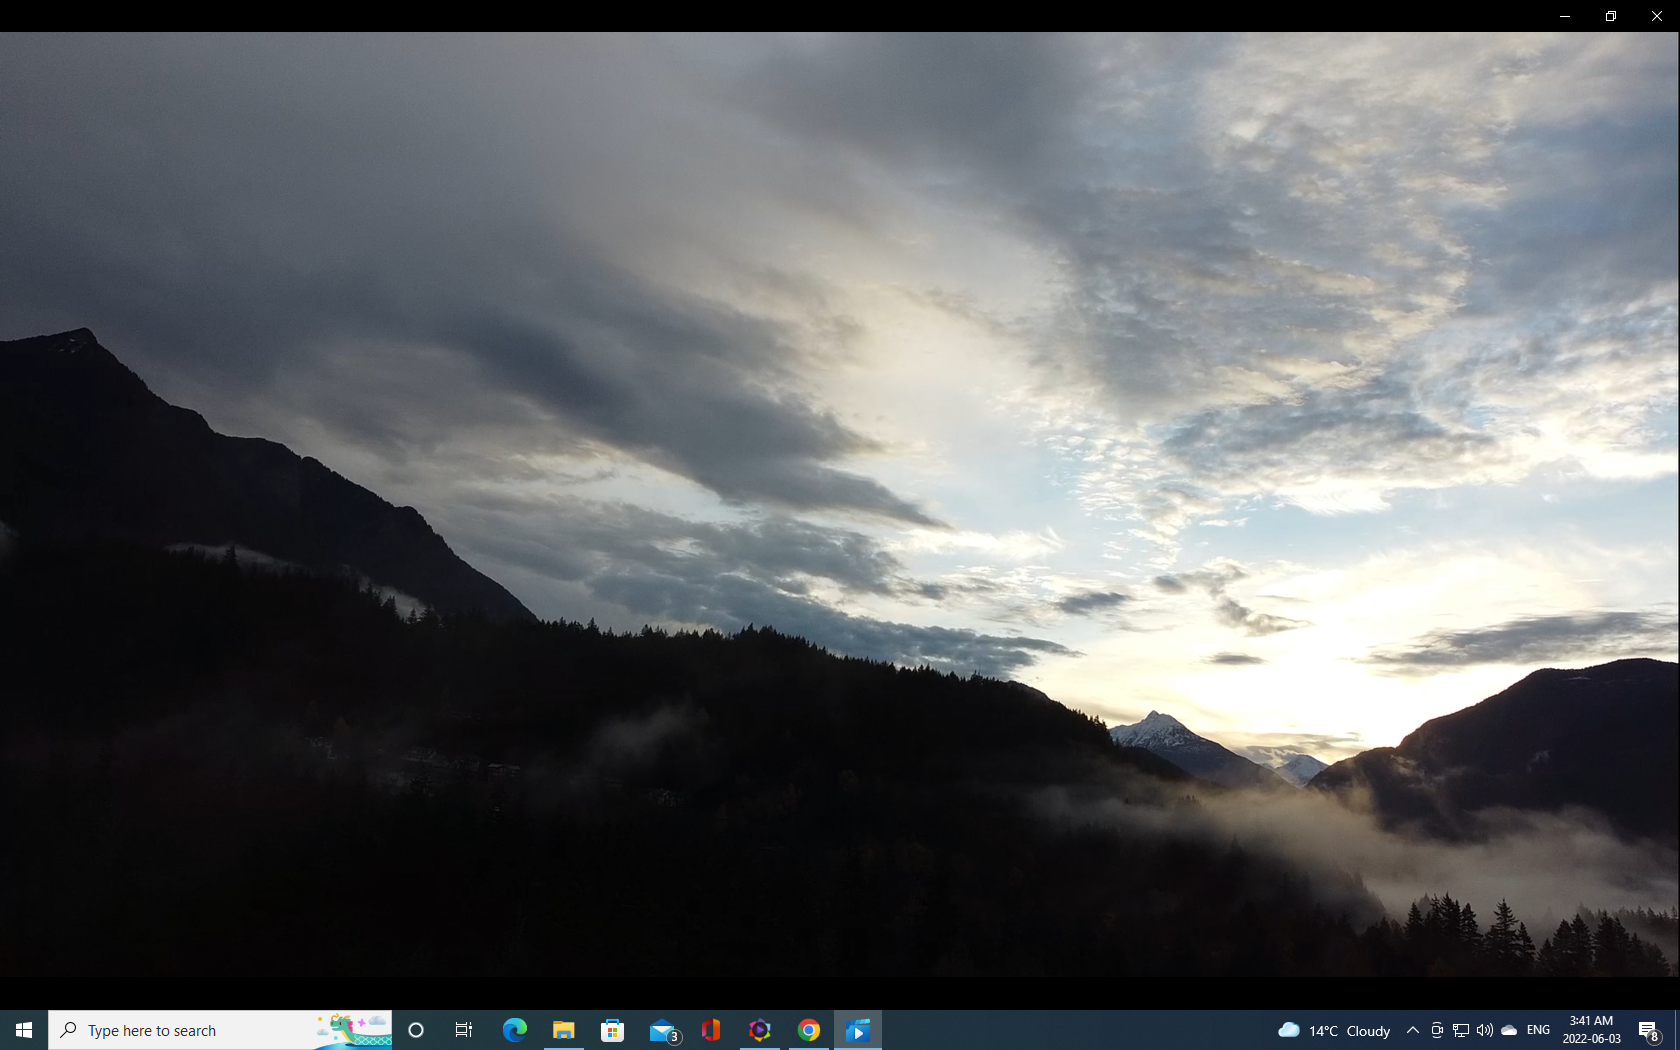Open Task View on the taskbar
The width and height of the screenshot is (1680, 1050).
pyautogui.click(x=464, y=1030)
